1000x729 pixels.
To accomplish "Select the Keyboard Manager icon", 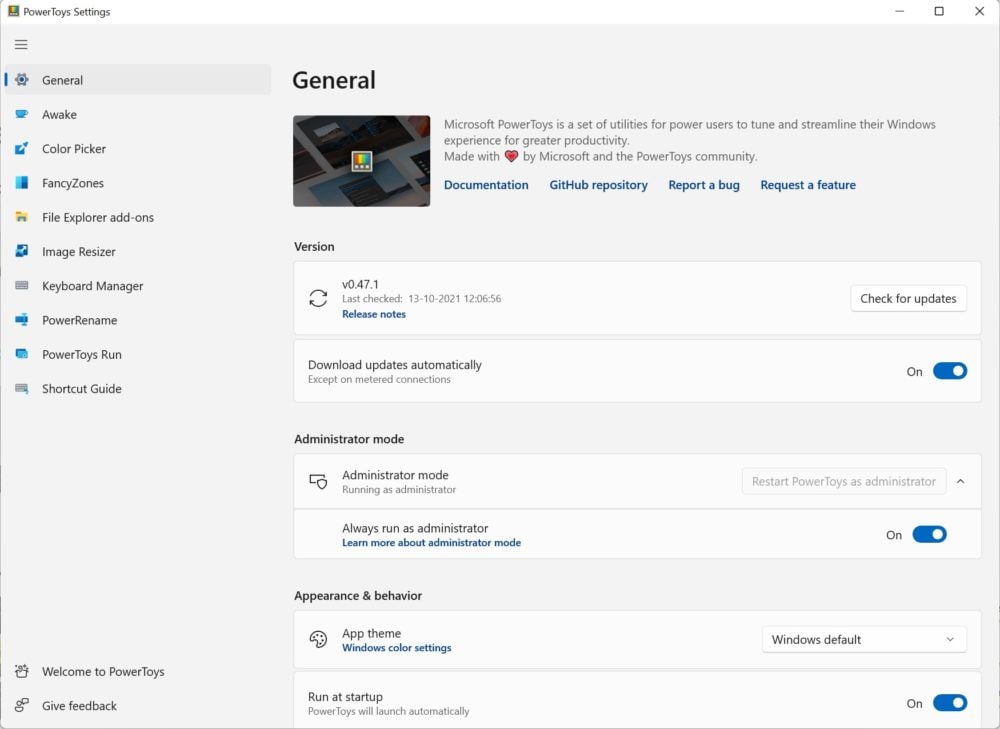I will [22, 286].
